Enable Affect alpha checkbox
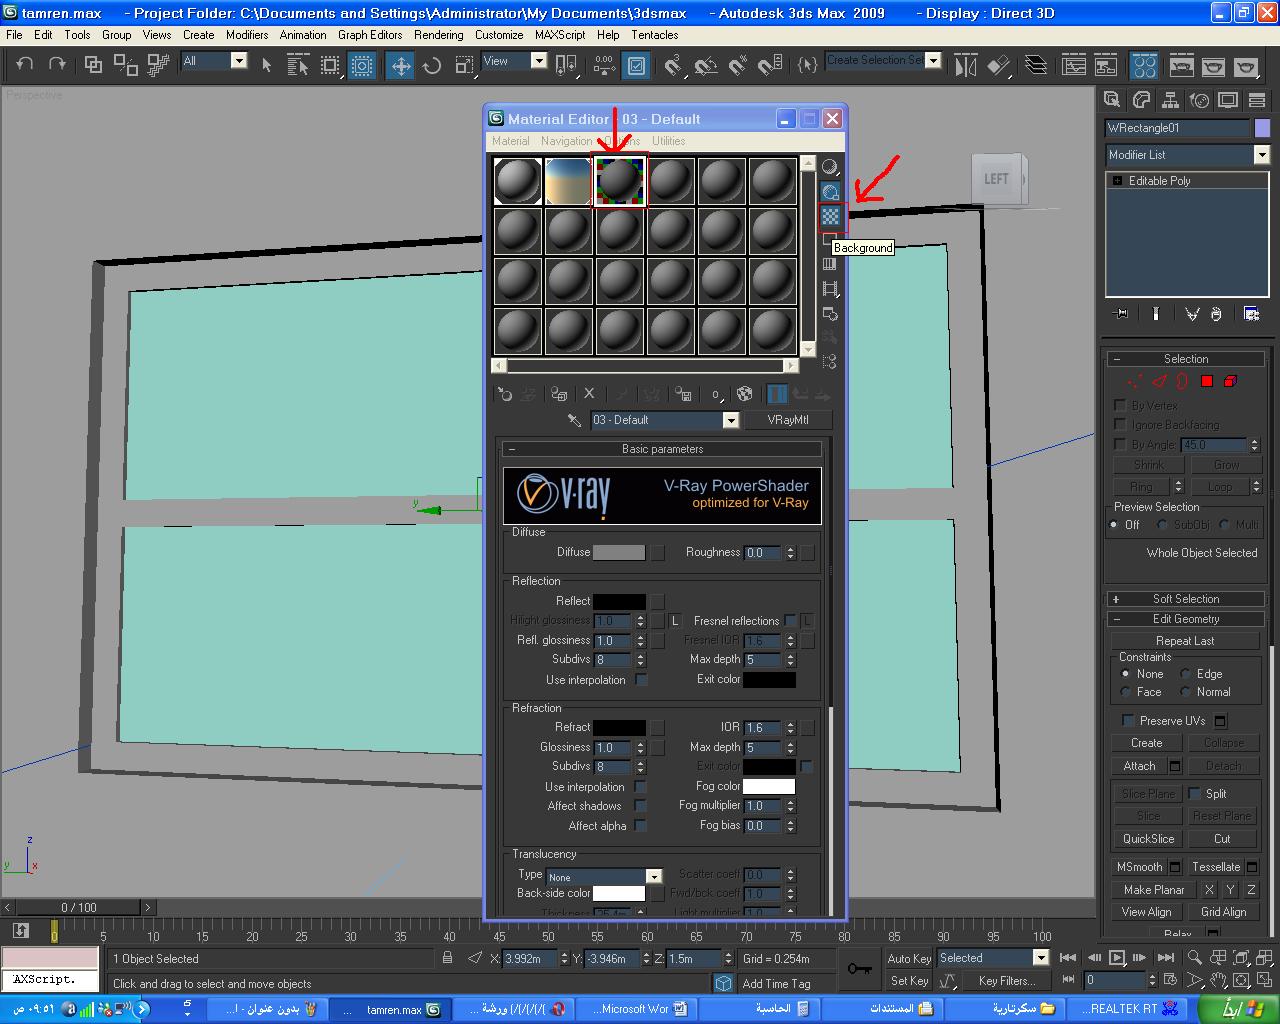The width and height of the screenshot is (1280, 1024). 640,826
